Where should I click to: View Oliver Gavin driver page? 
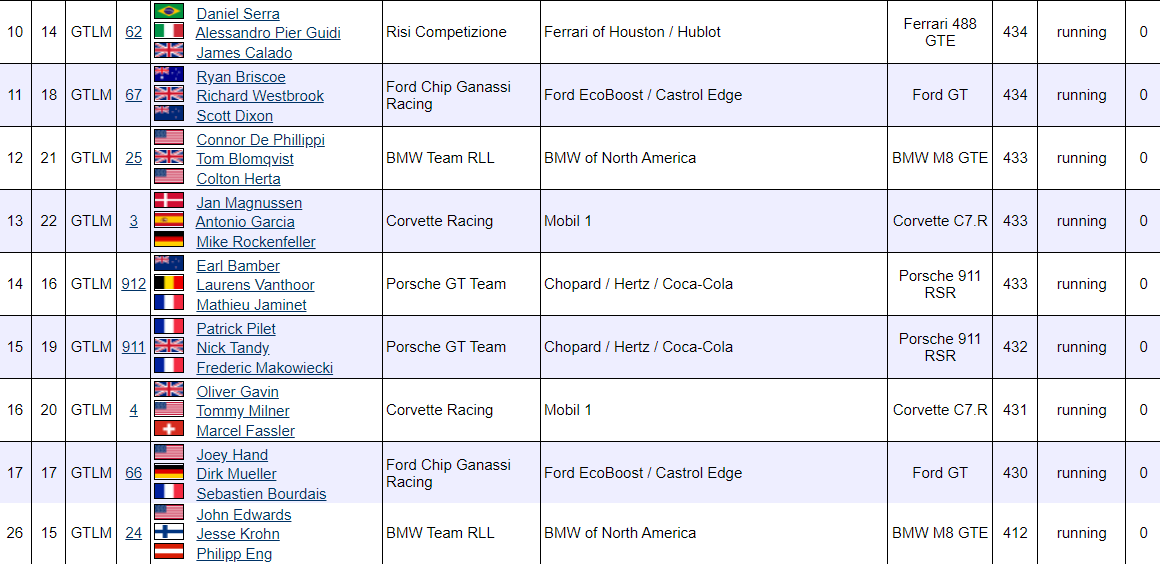[238, 391]
